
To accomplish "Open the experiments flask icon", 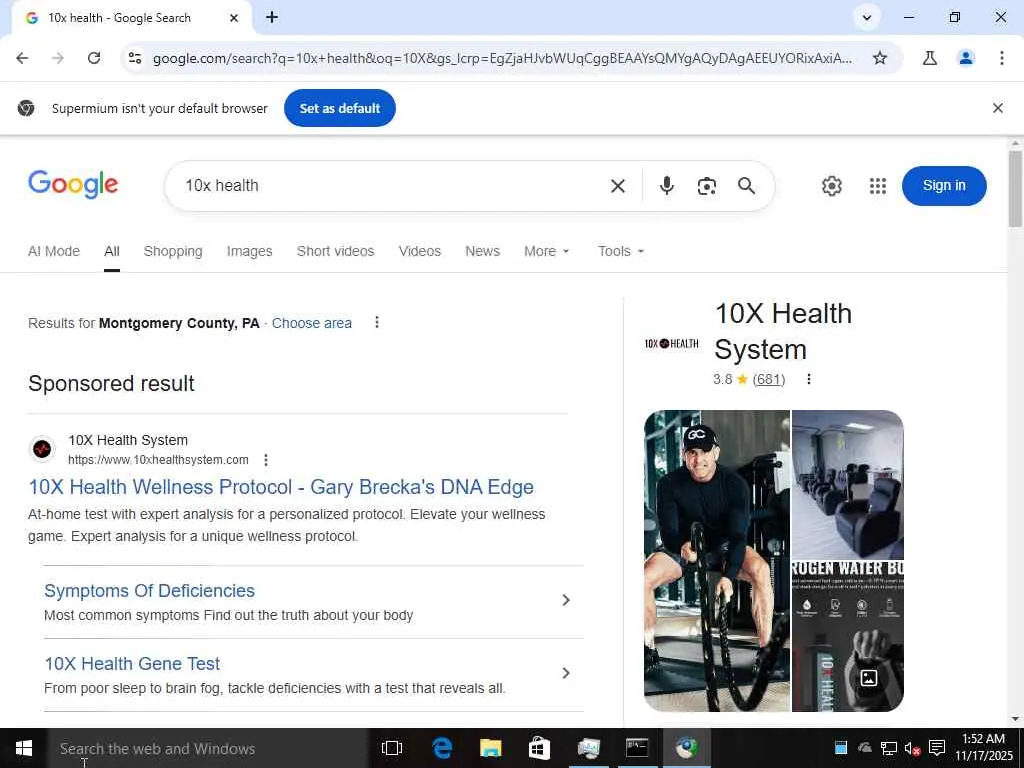I will (x=929, y=58).
